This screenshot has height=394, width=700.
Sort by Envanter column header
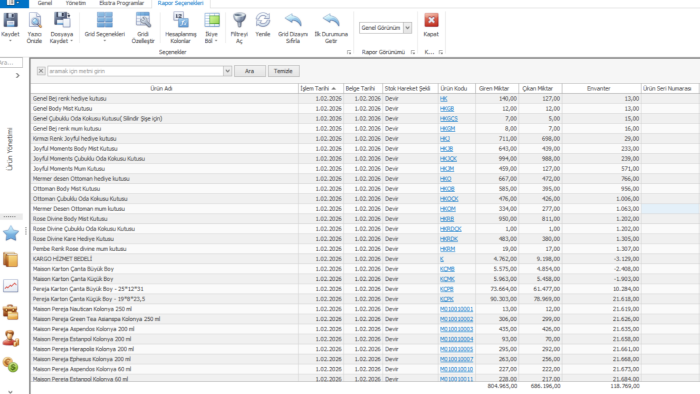601,88
